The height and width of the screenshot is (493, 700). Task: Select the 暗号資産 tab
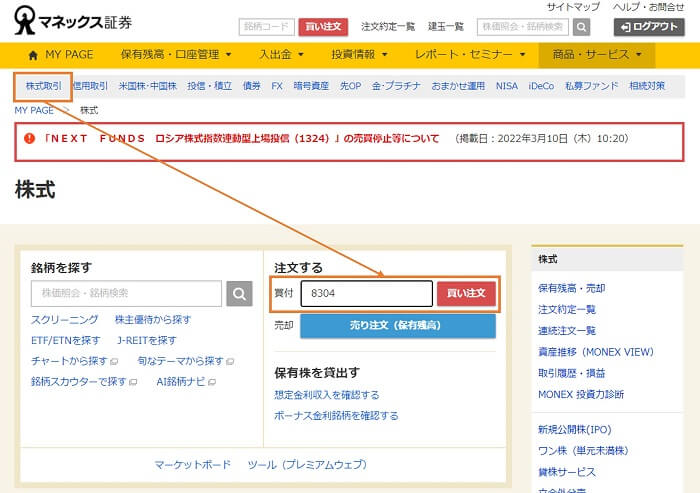click(x=311, y=86)
